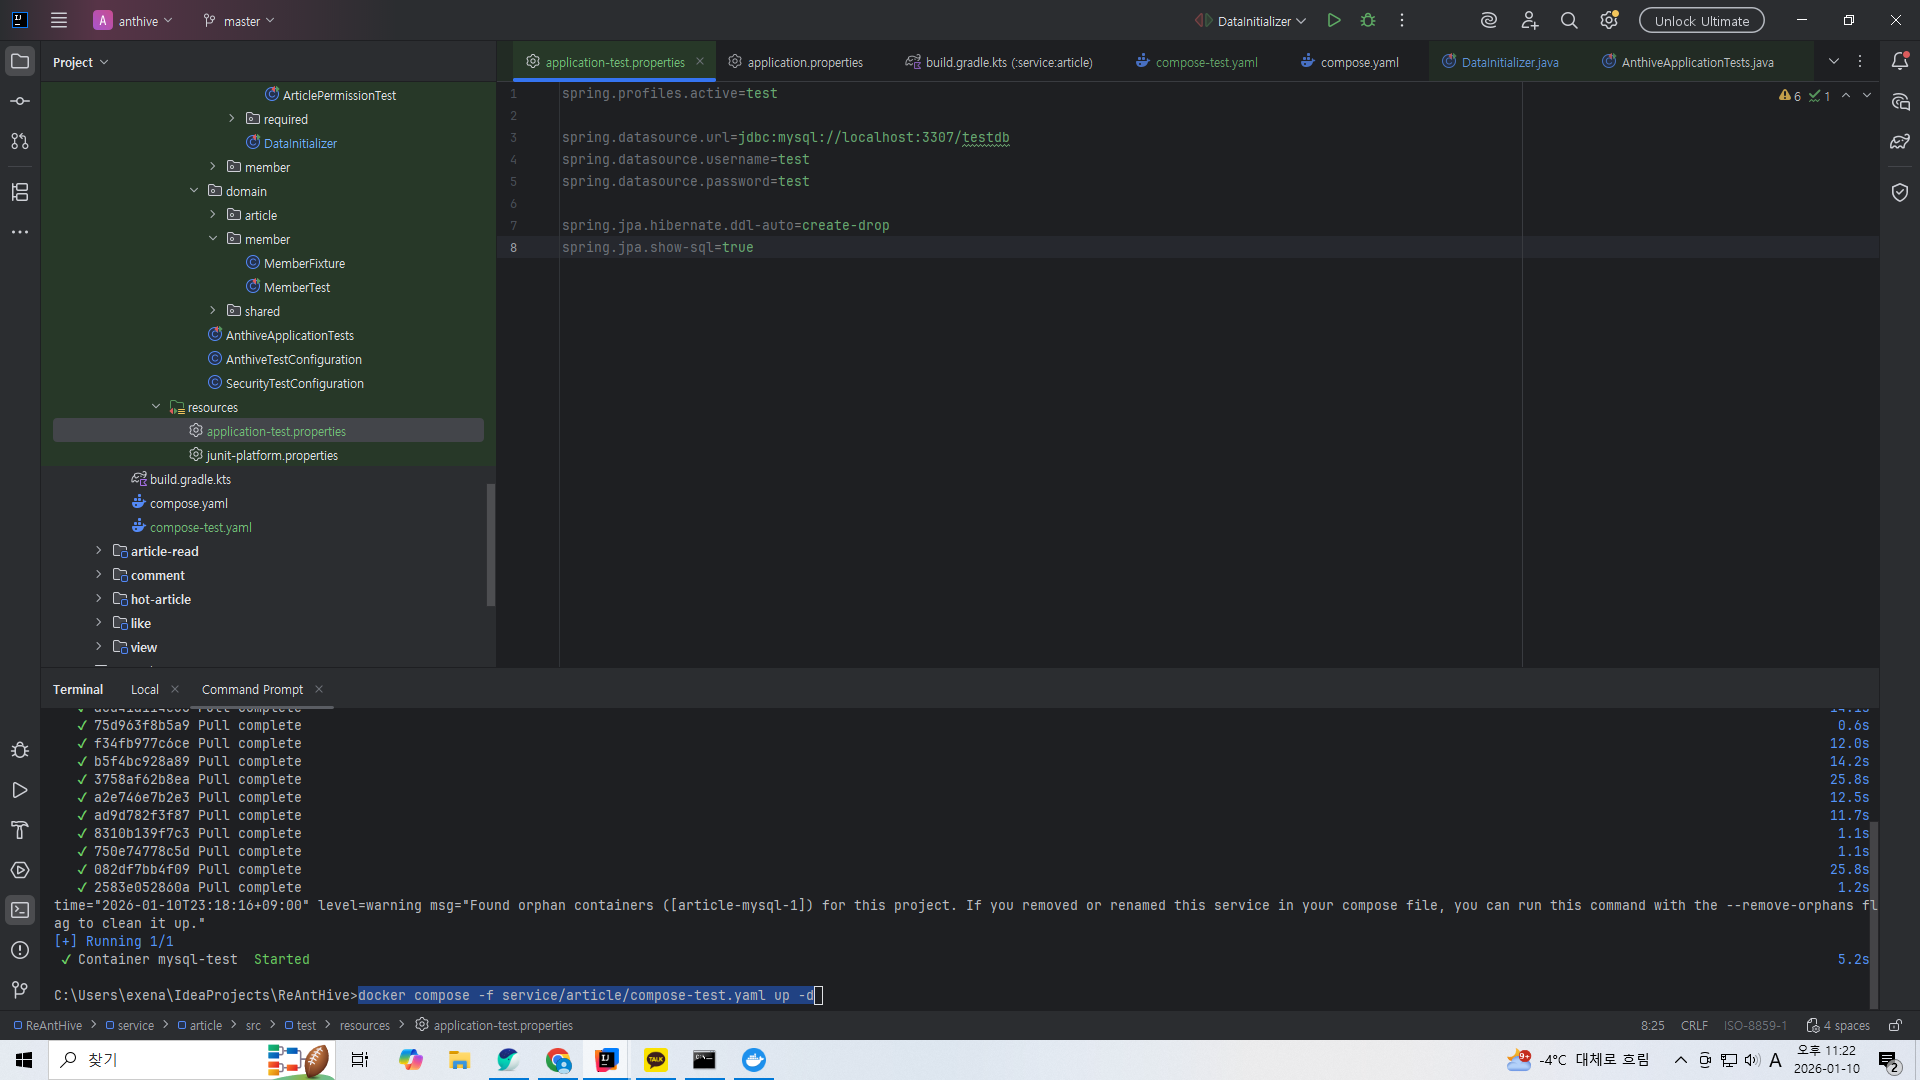Open Docker Desktop from the Windows taskbar
This screenshot has height=1080, width=1920.
(754, 1060)
